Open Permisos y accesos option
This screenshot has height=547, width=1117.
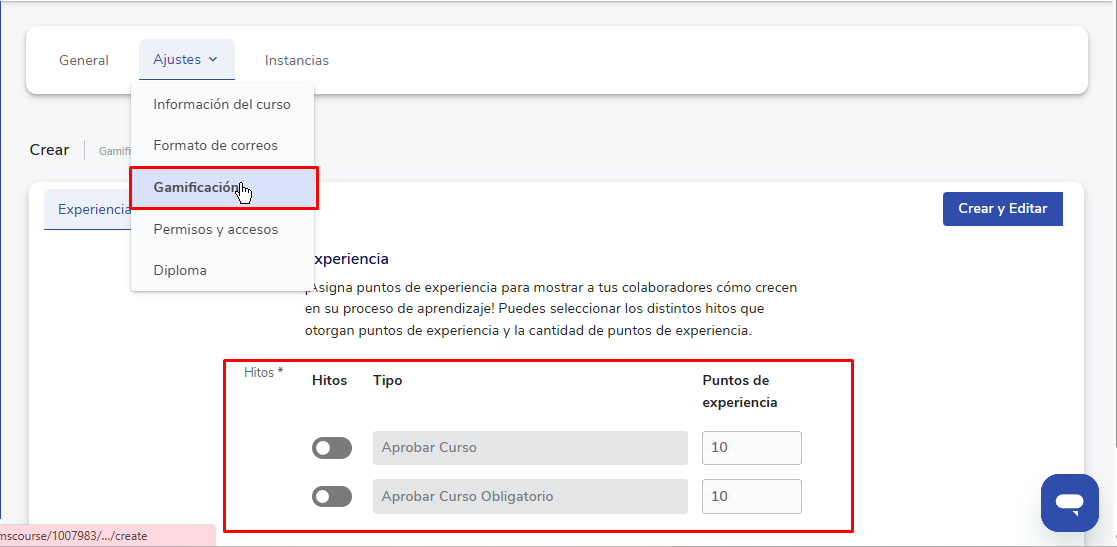click(215, 229)
